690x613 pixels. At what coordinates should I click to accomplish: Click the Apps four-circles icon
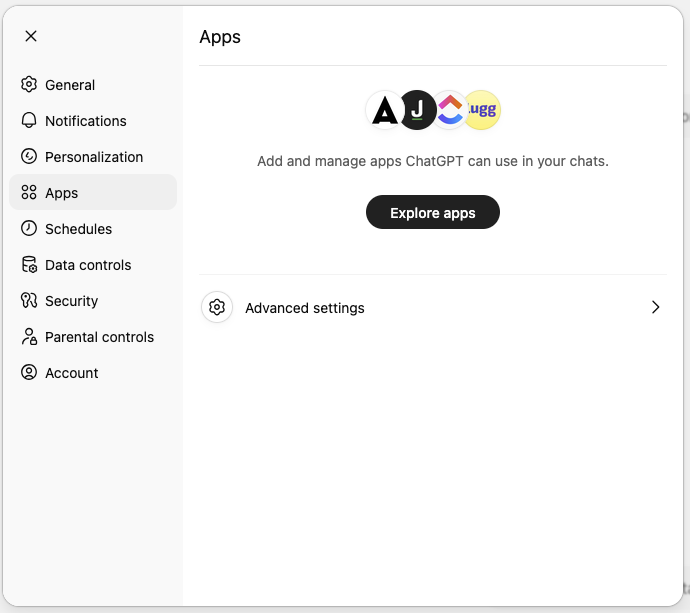pos(29,192)
